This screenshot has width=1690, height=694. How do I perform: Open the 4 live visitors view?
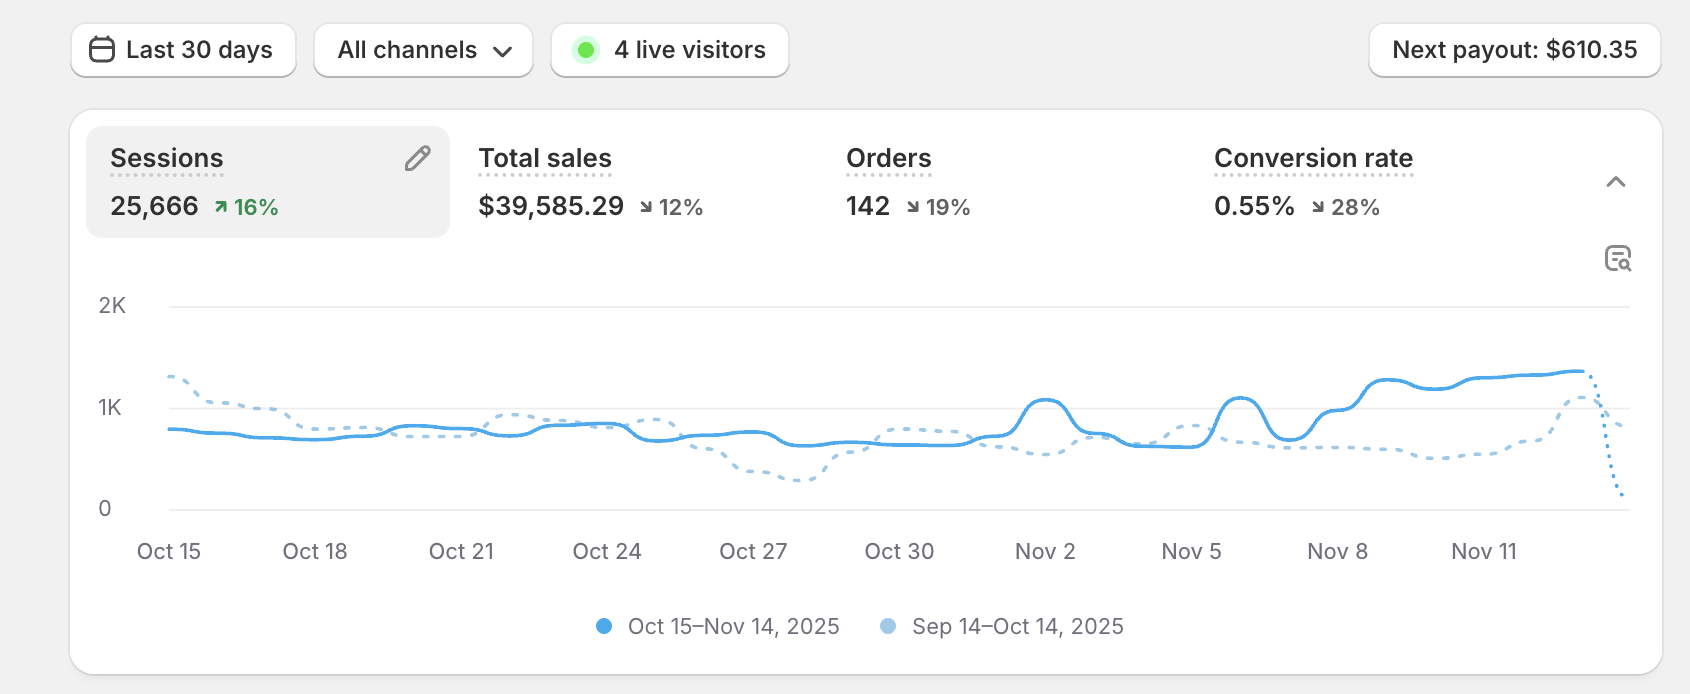[670, 49]
